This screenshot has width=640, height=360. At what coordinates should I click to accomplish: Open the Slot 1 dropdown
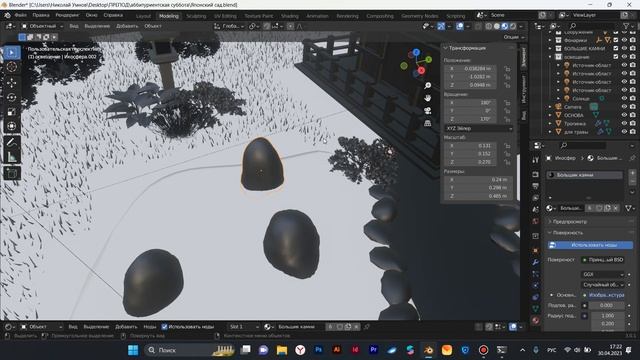pos(244,327)
